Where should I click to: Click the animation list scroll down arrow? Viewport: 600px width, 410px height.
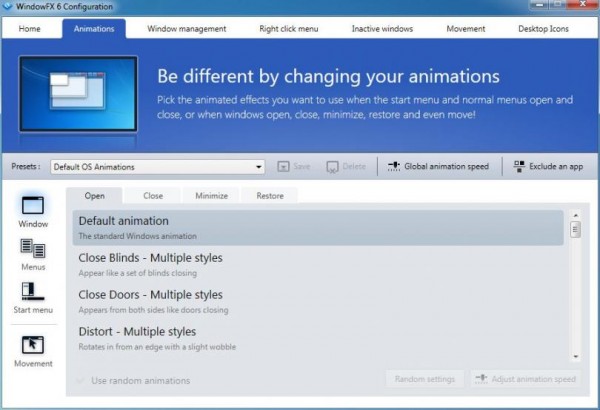coord(576,356)
